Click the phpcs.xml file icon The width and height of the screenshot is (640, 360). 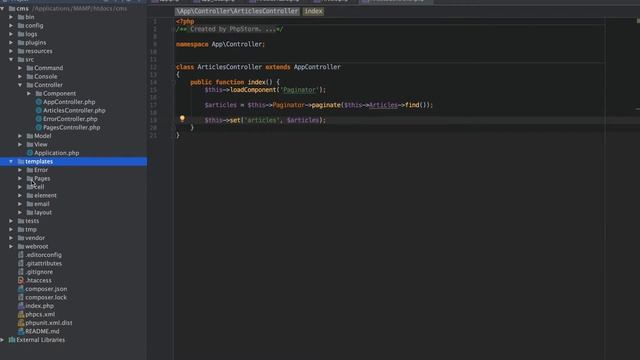tap(21, 314)
